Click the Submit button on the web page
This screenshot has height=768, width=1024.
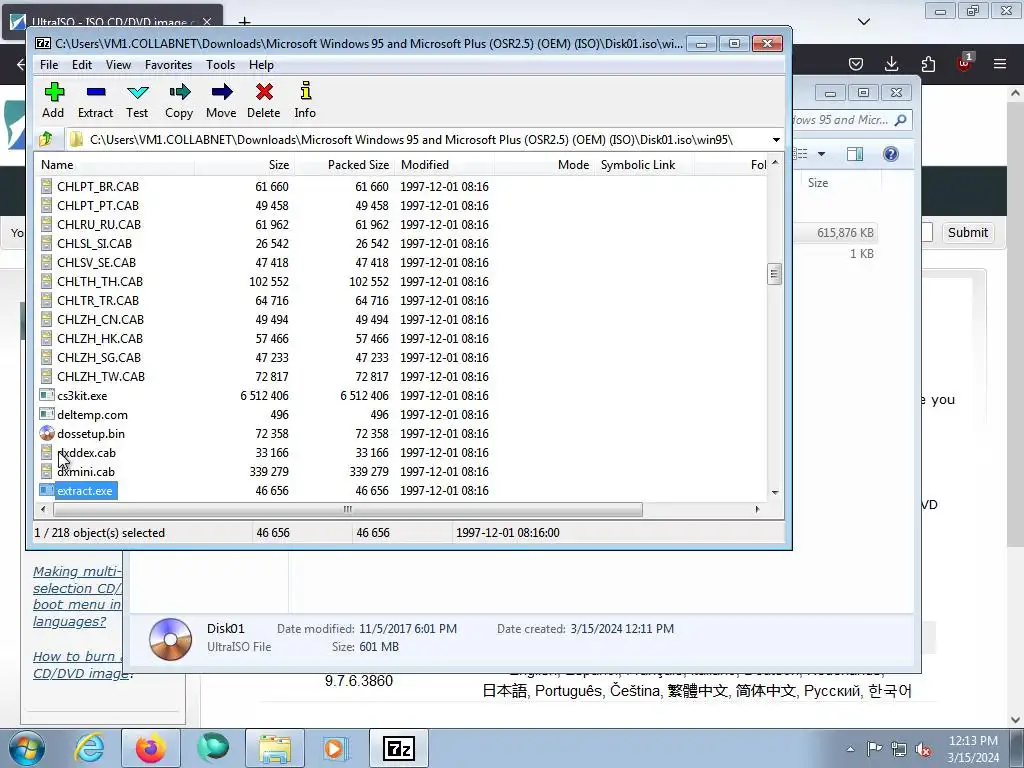coord(968,232)
